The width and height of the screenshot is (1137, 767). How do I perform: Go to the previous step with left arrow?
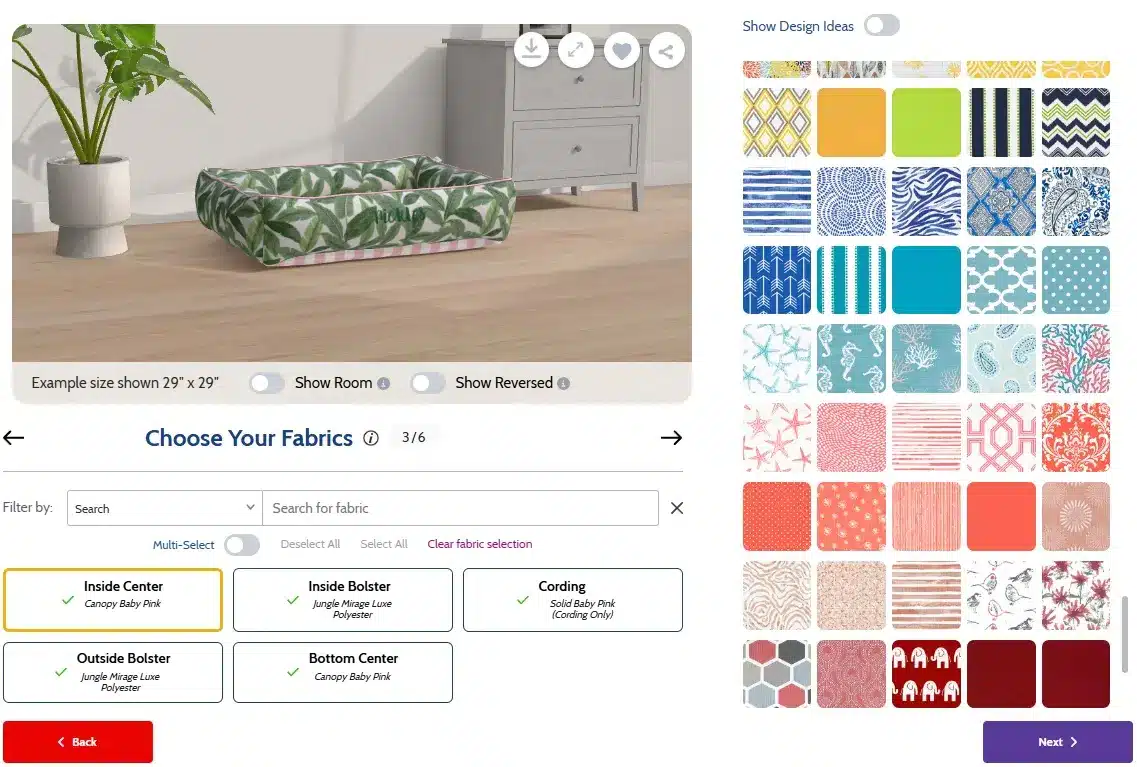coord(14,437)
